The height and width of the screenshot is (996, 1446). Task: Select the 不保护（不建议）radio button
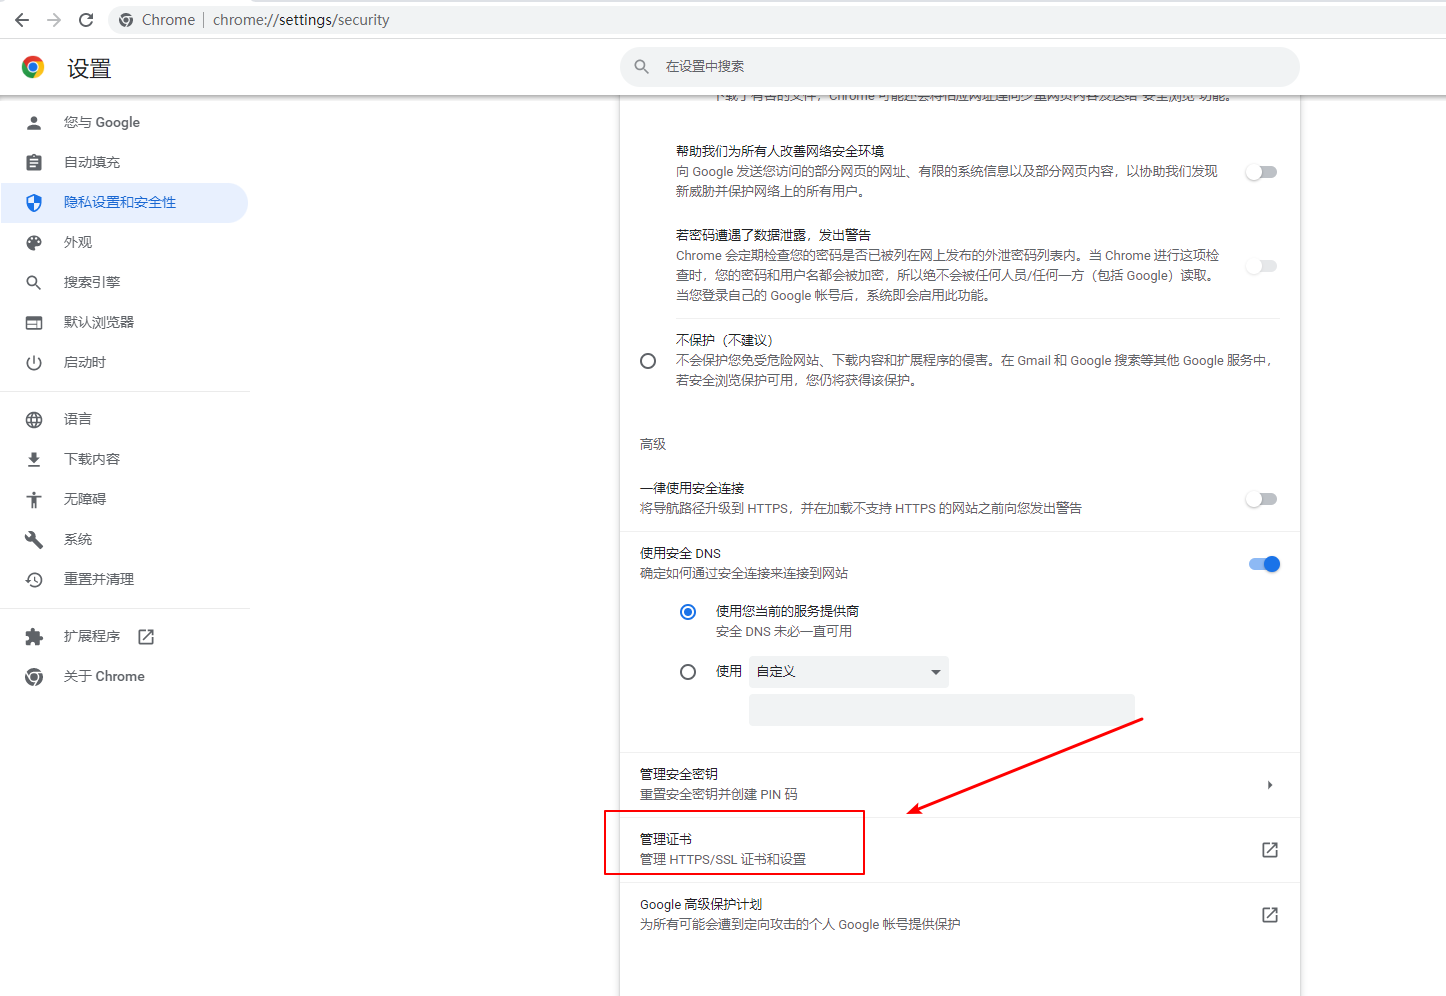(x=648, y=361)
